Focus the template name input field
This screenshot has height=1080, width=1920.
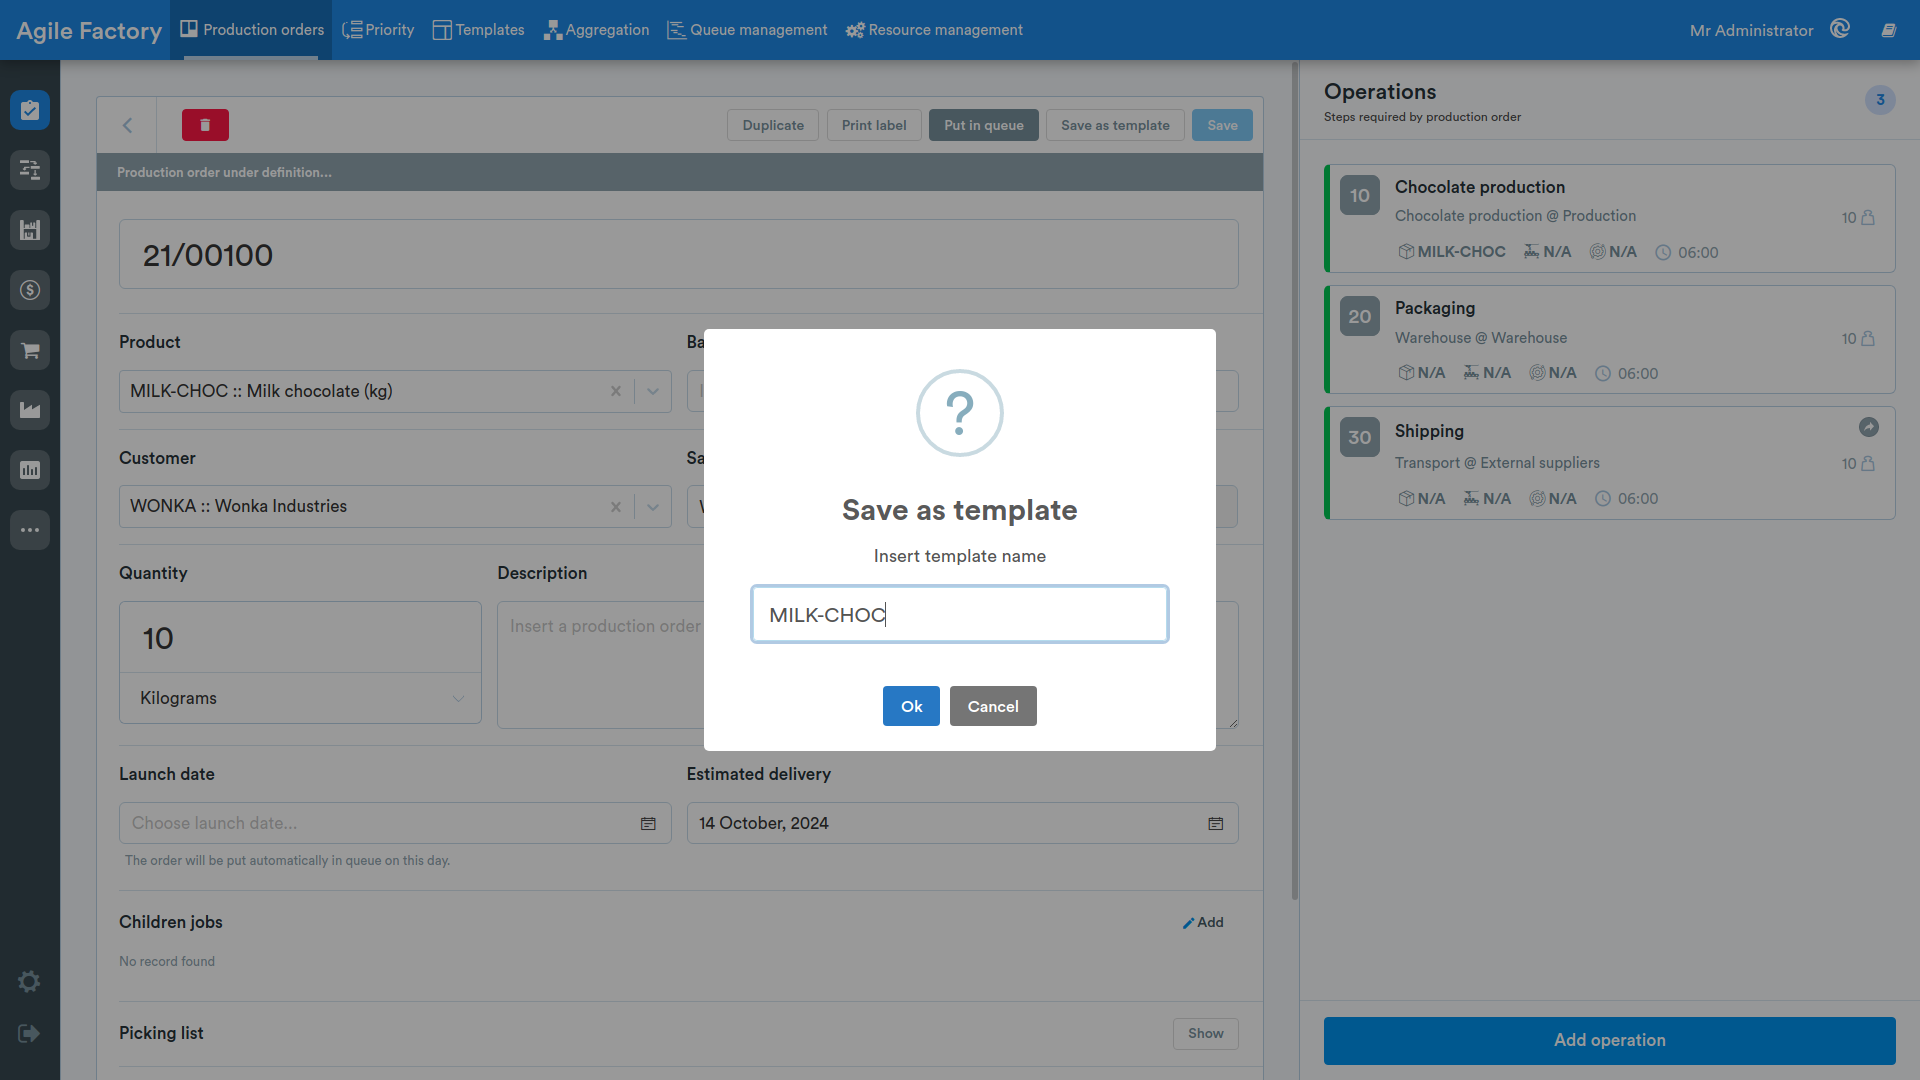tap(960, 614)
